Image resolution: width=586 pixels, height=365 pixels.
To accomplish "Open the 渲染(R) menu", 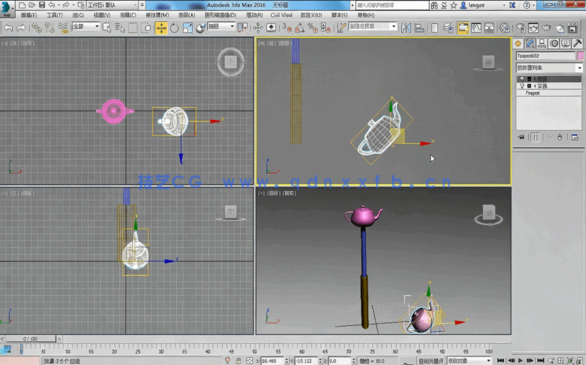I will point(255,15).
